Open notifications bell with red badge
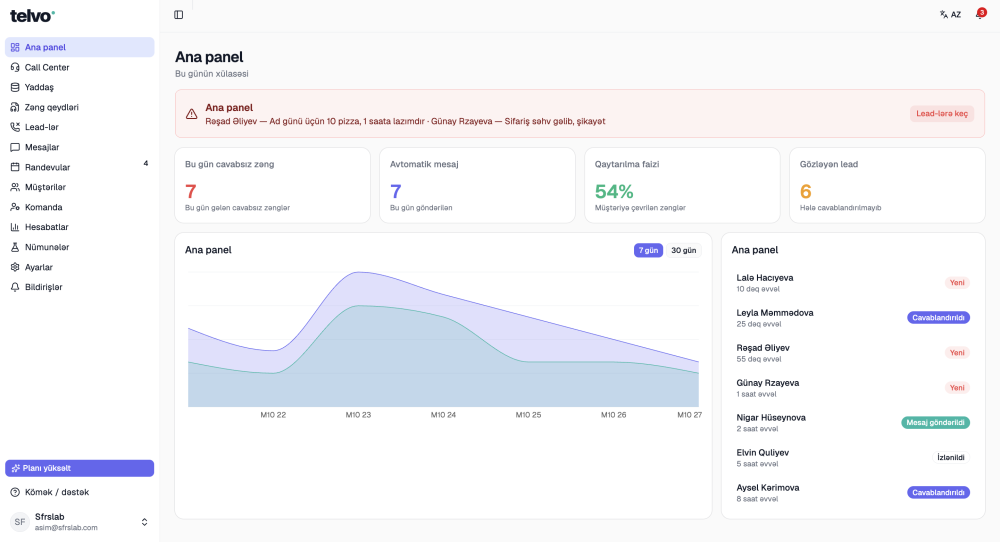 coord(980,14)
